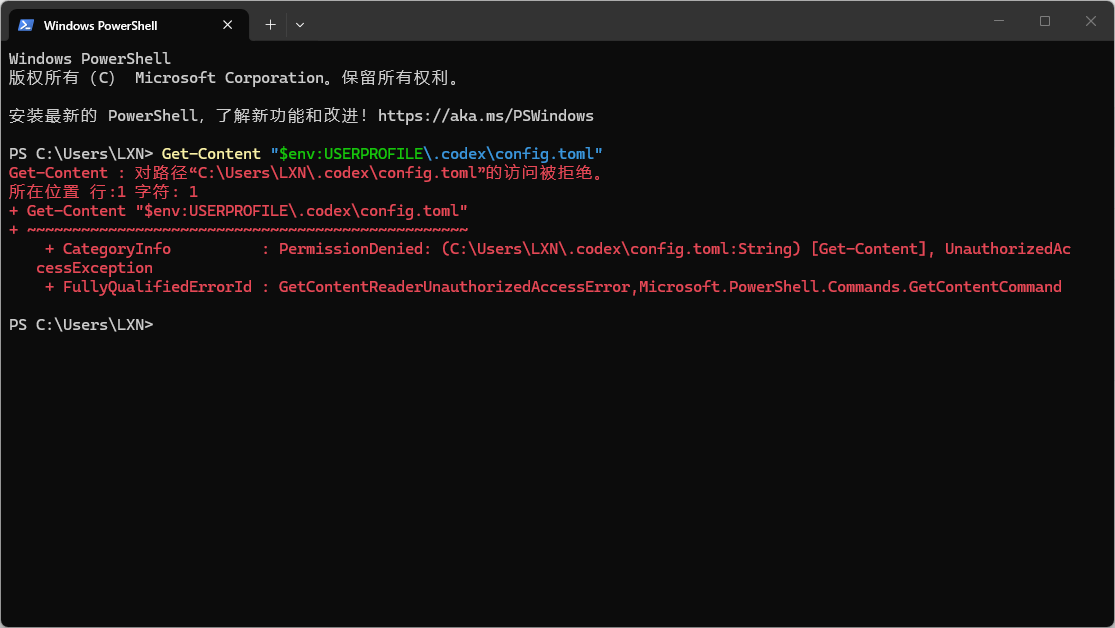Click the "$env:USERPROFILE\.codex\config.toml" argument in the typed command
Screen dimensions: 1115x628
437,154
